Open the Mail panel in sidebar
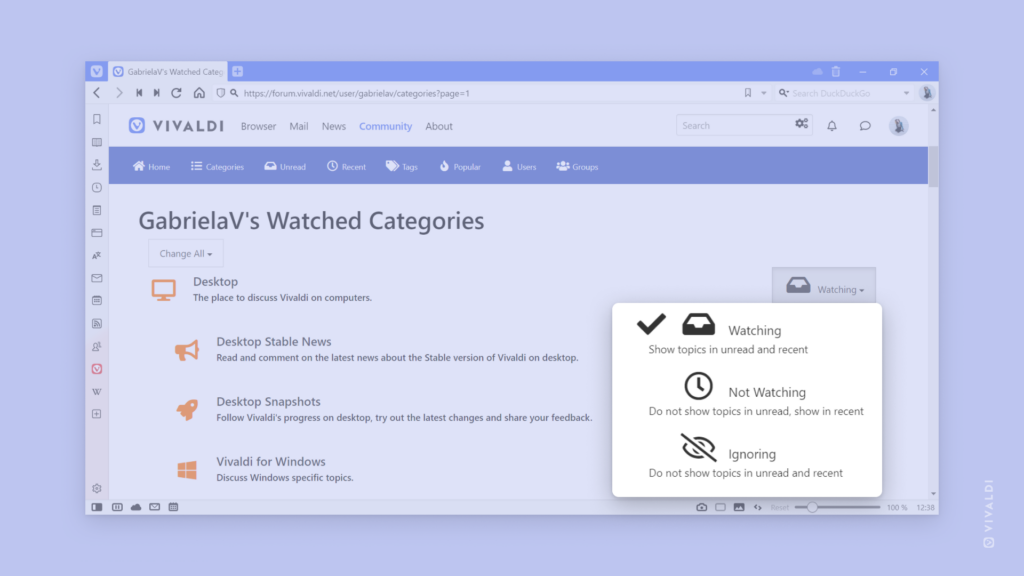The width and height of the screenshot is (1024, 576). 97,278
